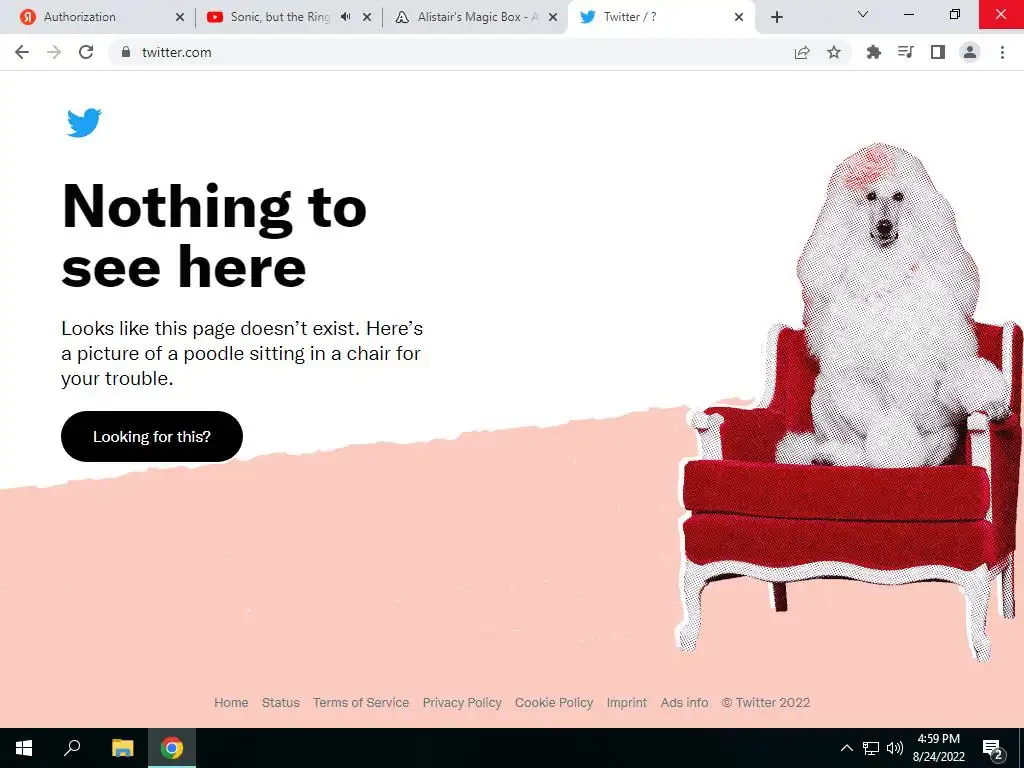Go back to previous page
Image resolution: width=1024 pixels, height=768 pixels.
pyautogui.click(x=22, y=52)
